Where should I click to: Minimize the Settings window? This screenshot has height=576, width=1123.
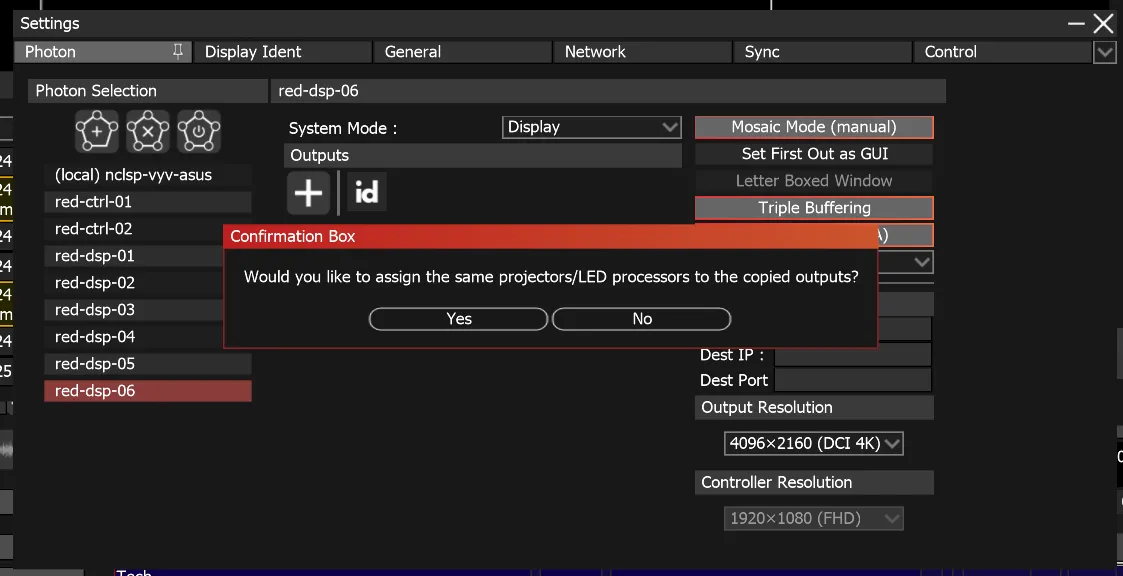tap(1076, 24)
